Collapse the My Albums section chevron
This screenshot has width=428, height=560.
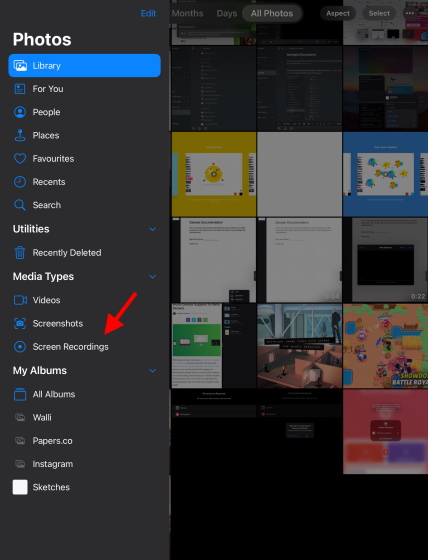click(x=153, y=371)
